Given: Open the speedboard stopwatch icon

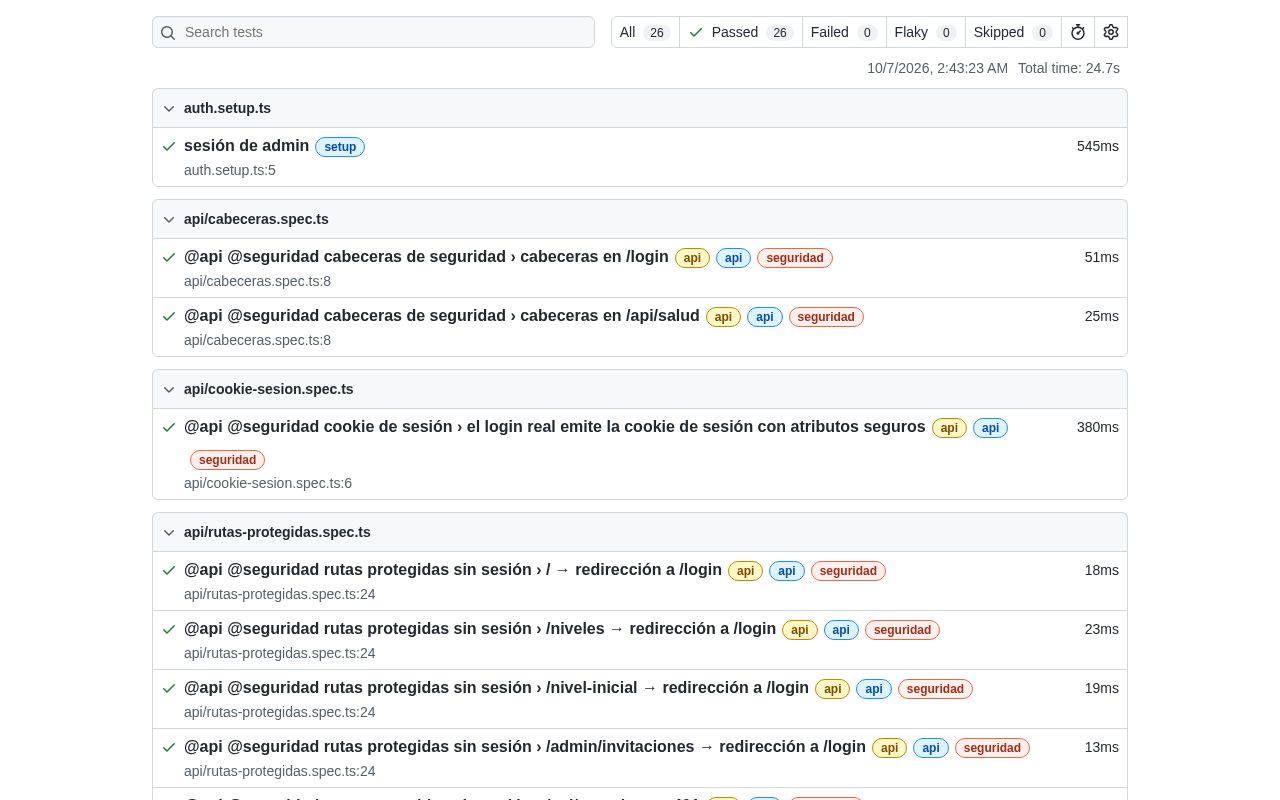Looking at the screenshot, I should click(1078, 32).
